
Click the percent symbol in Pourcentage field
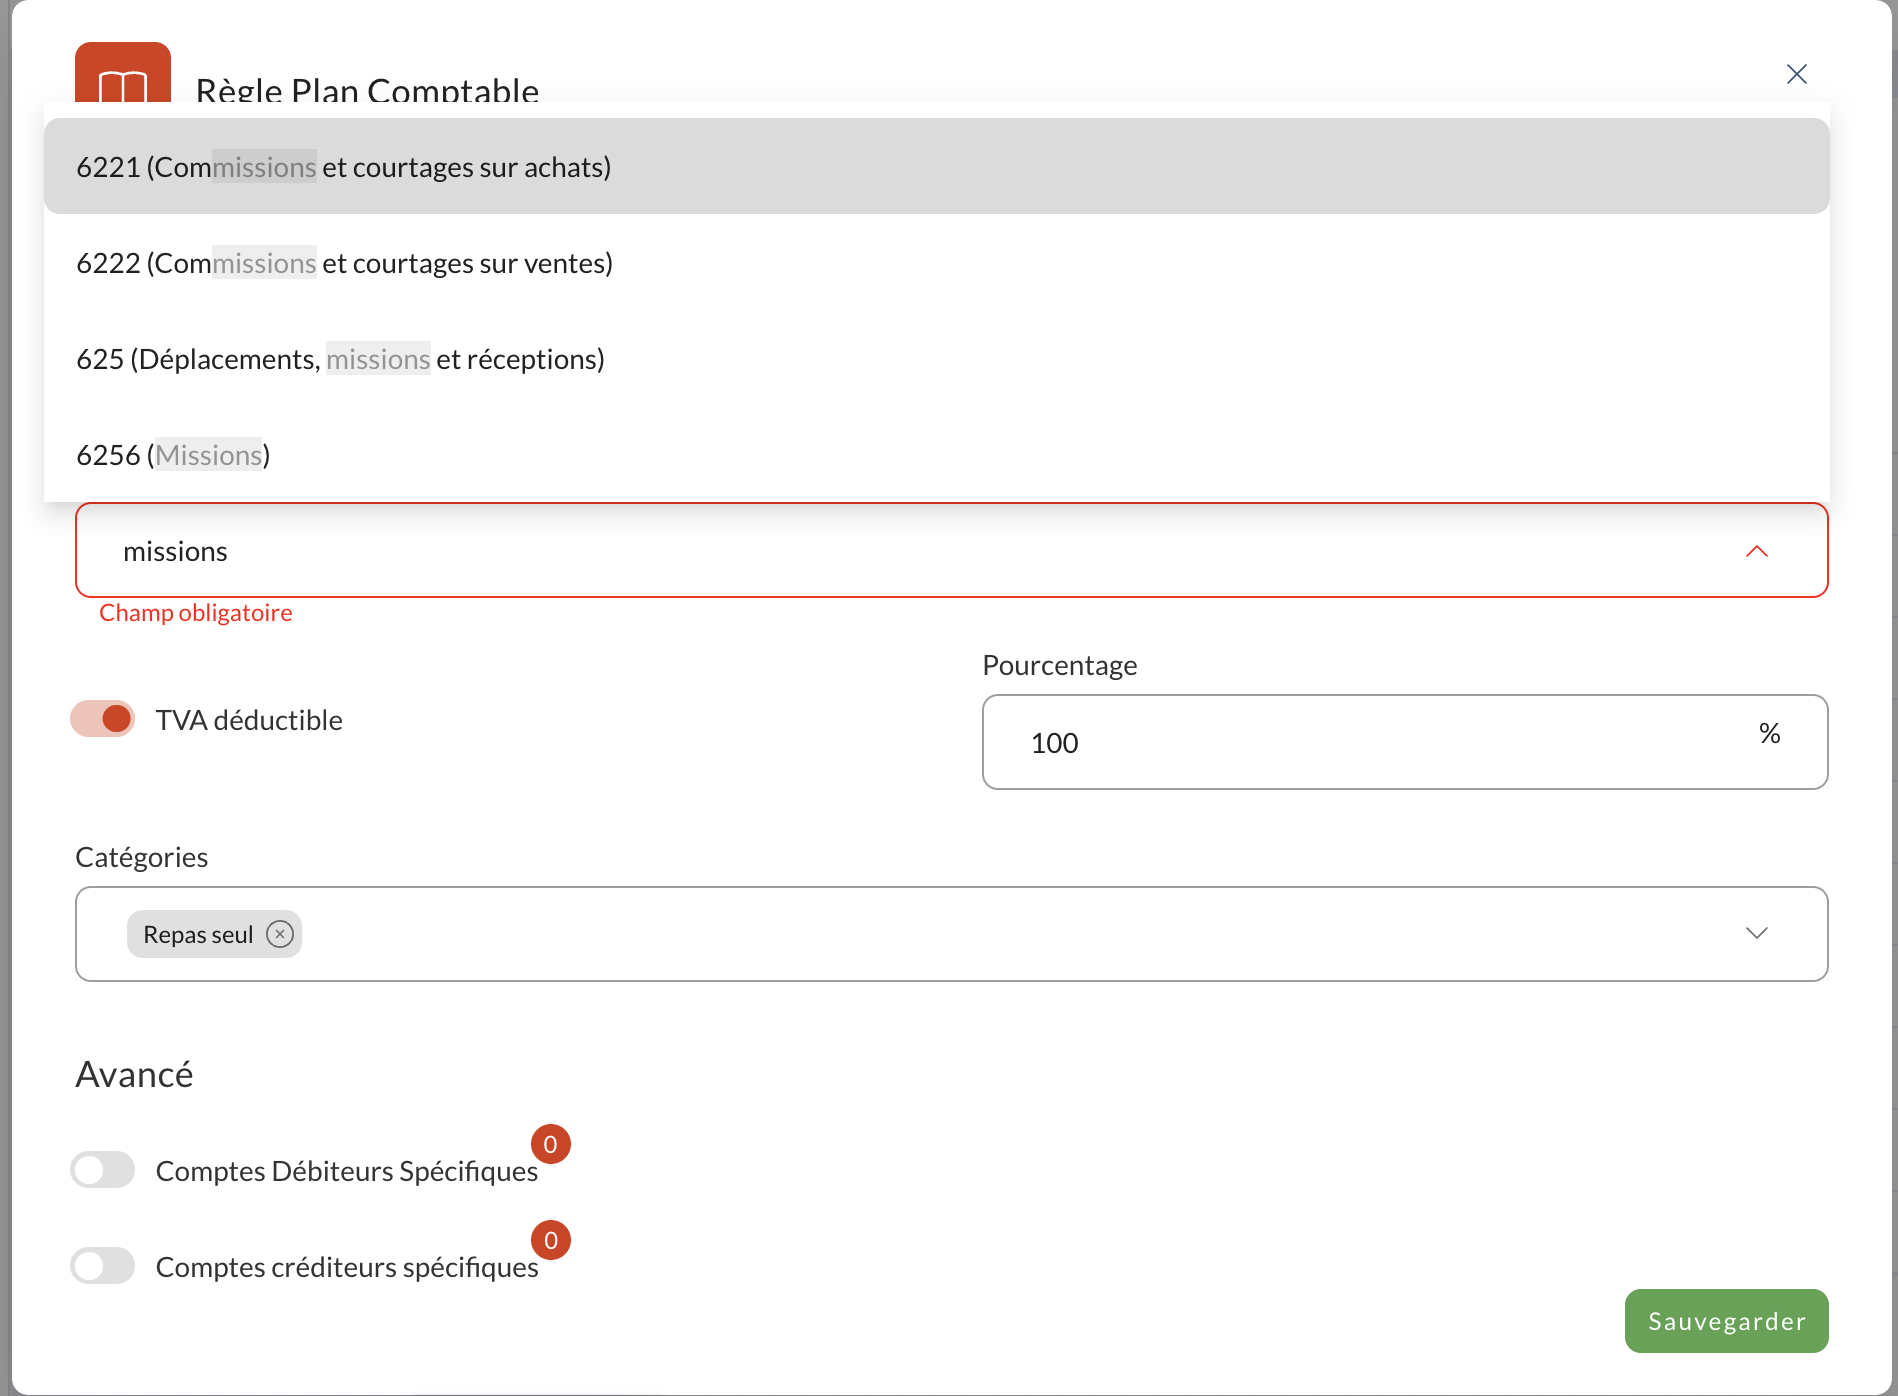1769,733
